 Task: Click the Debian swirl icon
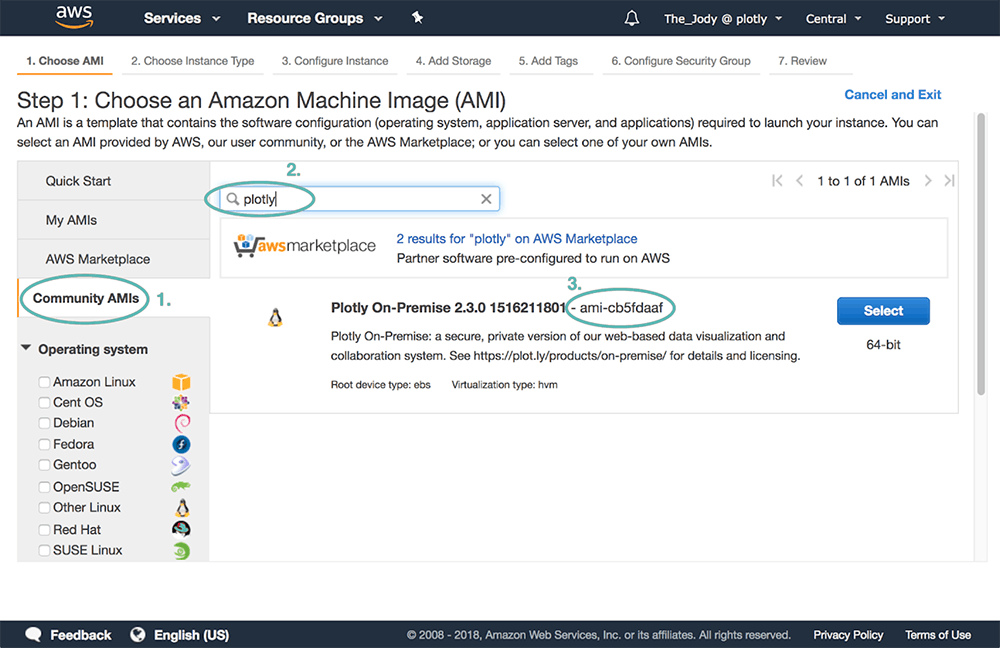(x=182, y=423)
